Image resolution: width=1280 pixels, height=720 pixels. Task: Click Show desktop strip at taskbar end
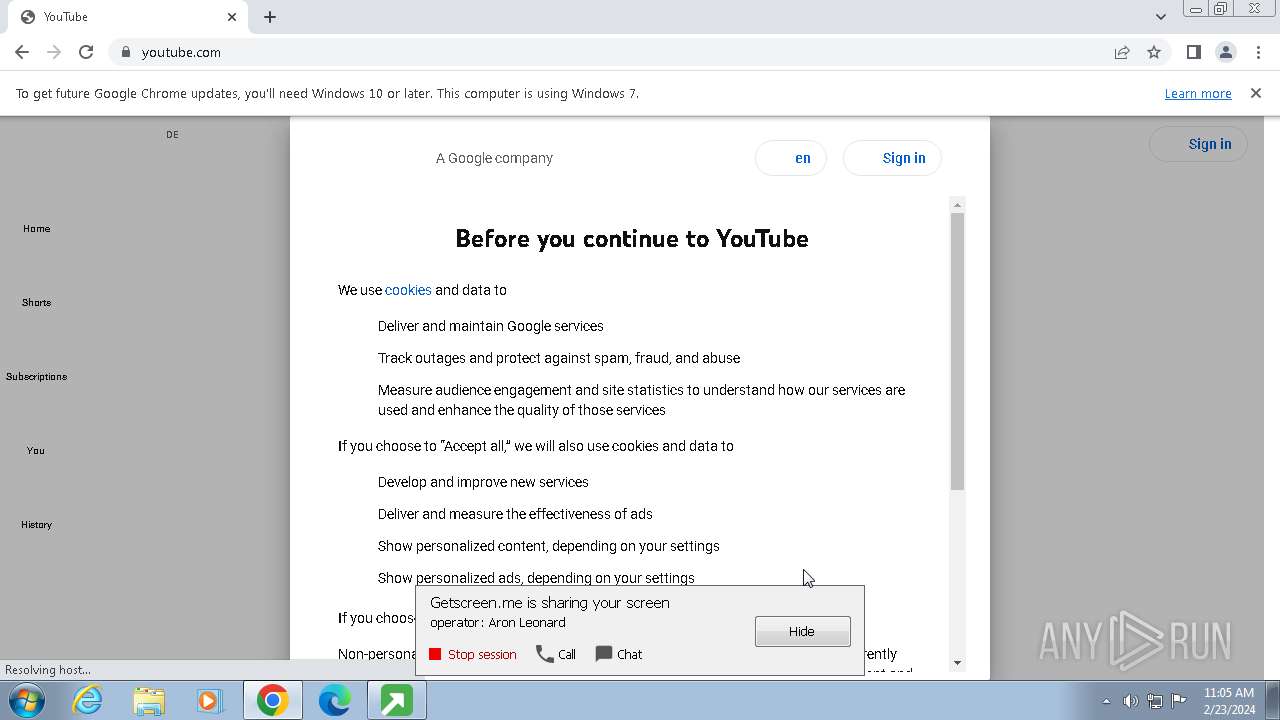click(1272, 700)
